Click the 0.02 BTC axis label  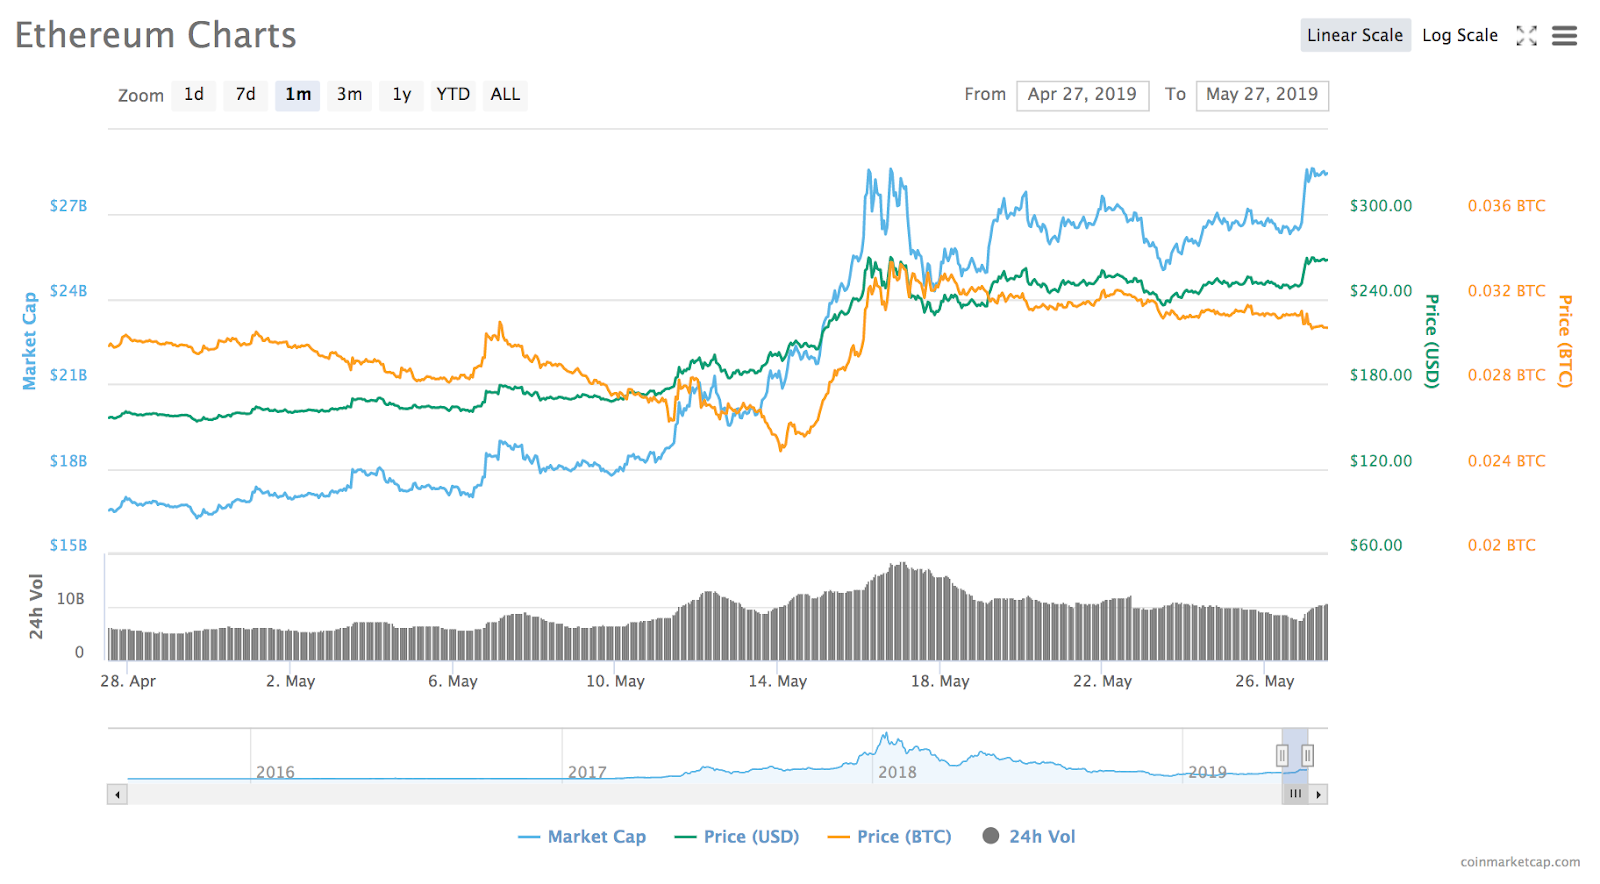[1502, 545]
